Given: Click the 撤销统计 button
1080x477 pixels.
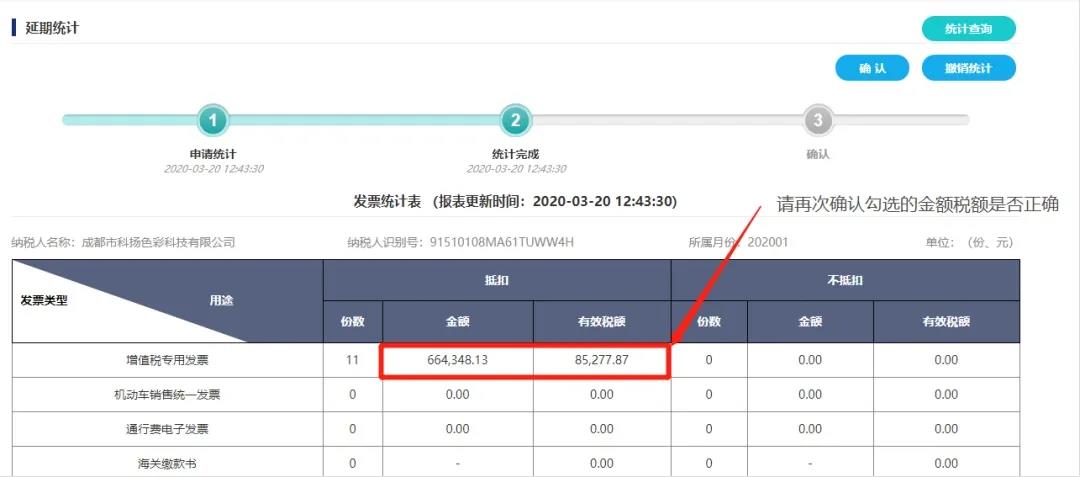Looking at the screenshot, I should pyautogui.click(x=968, y=68).
